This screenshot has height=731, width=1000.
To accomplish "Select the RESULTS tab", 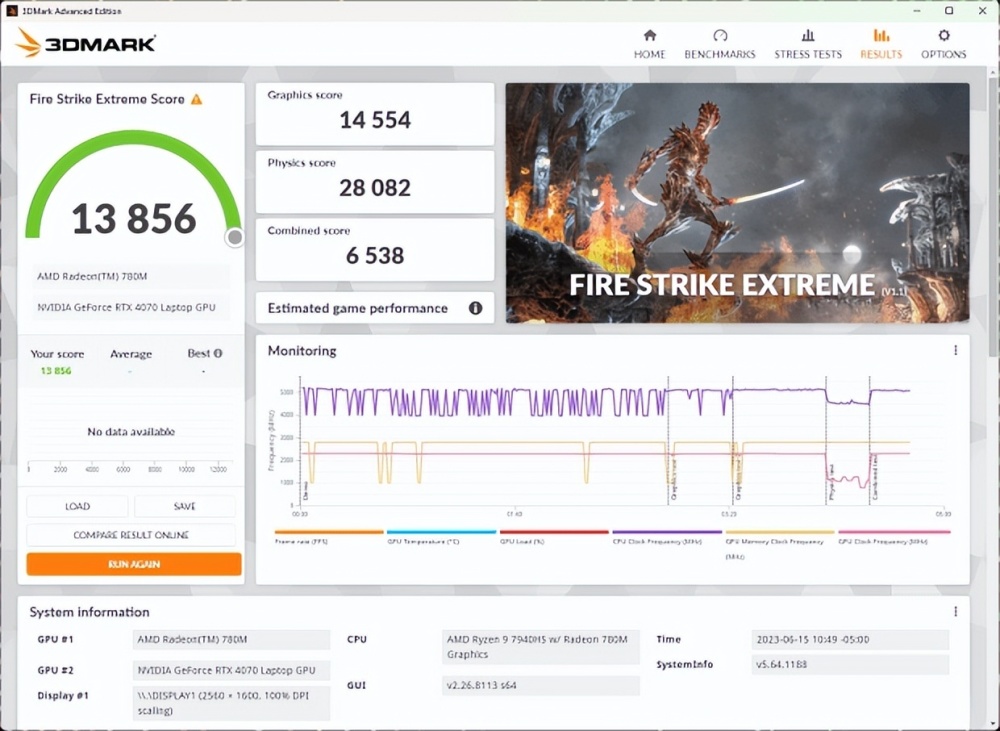I will [881, 44].
